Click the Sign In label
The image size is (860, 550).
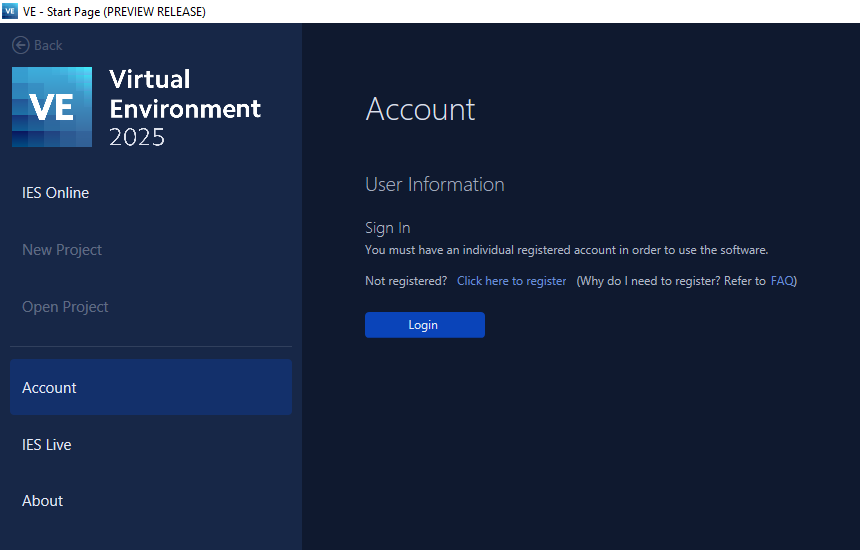pos(387,228)
